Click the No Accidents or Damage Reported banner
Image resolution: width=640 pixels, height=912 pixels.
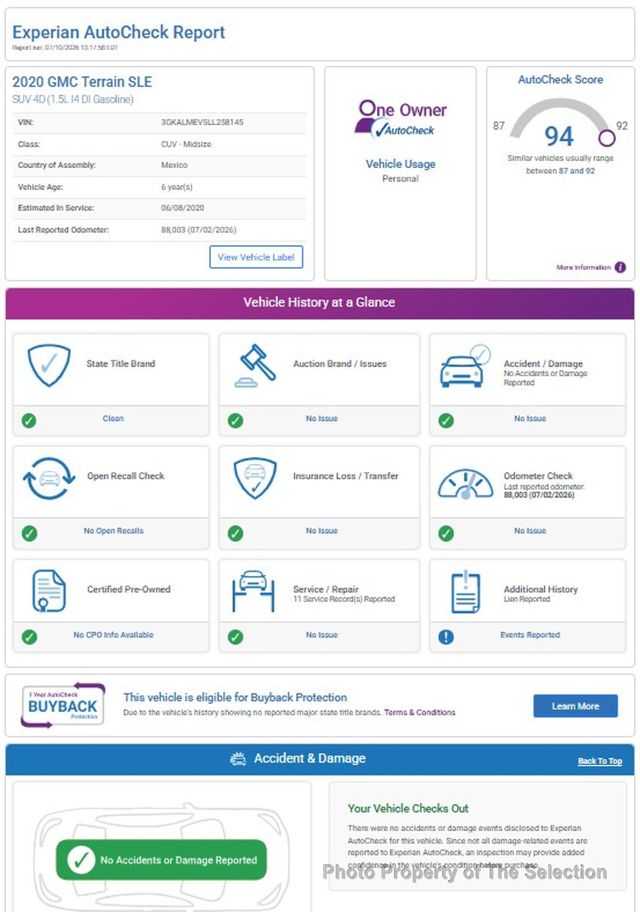[x=161, y=860]
